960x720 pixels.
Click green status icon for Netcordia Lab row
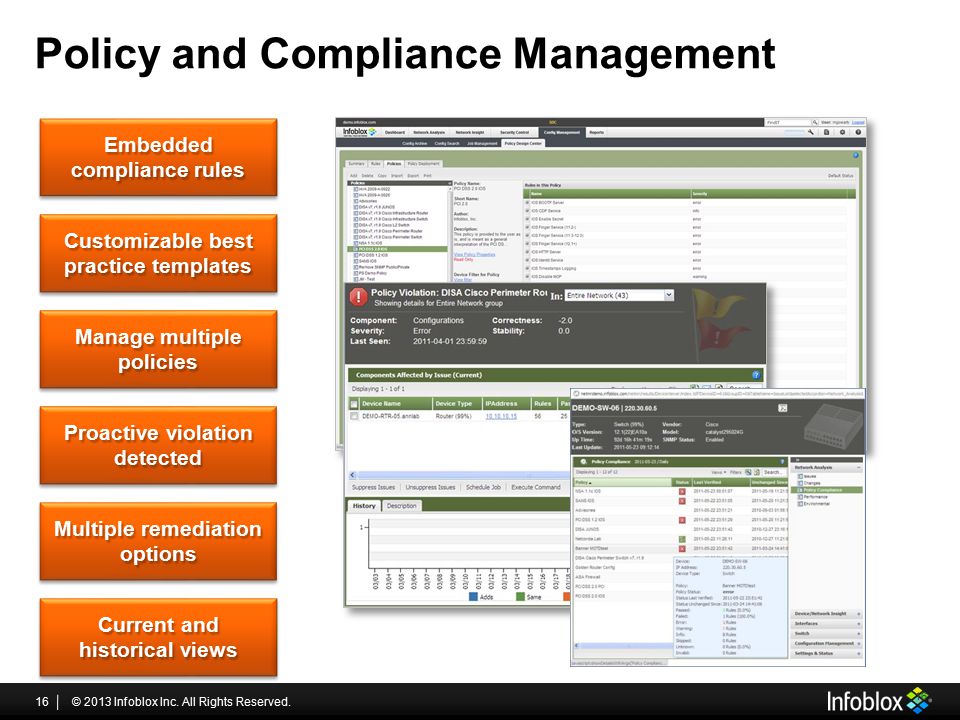(682, 539)
